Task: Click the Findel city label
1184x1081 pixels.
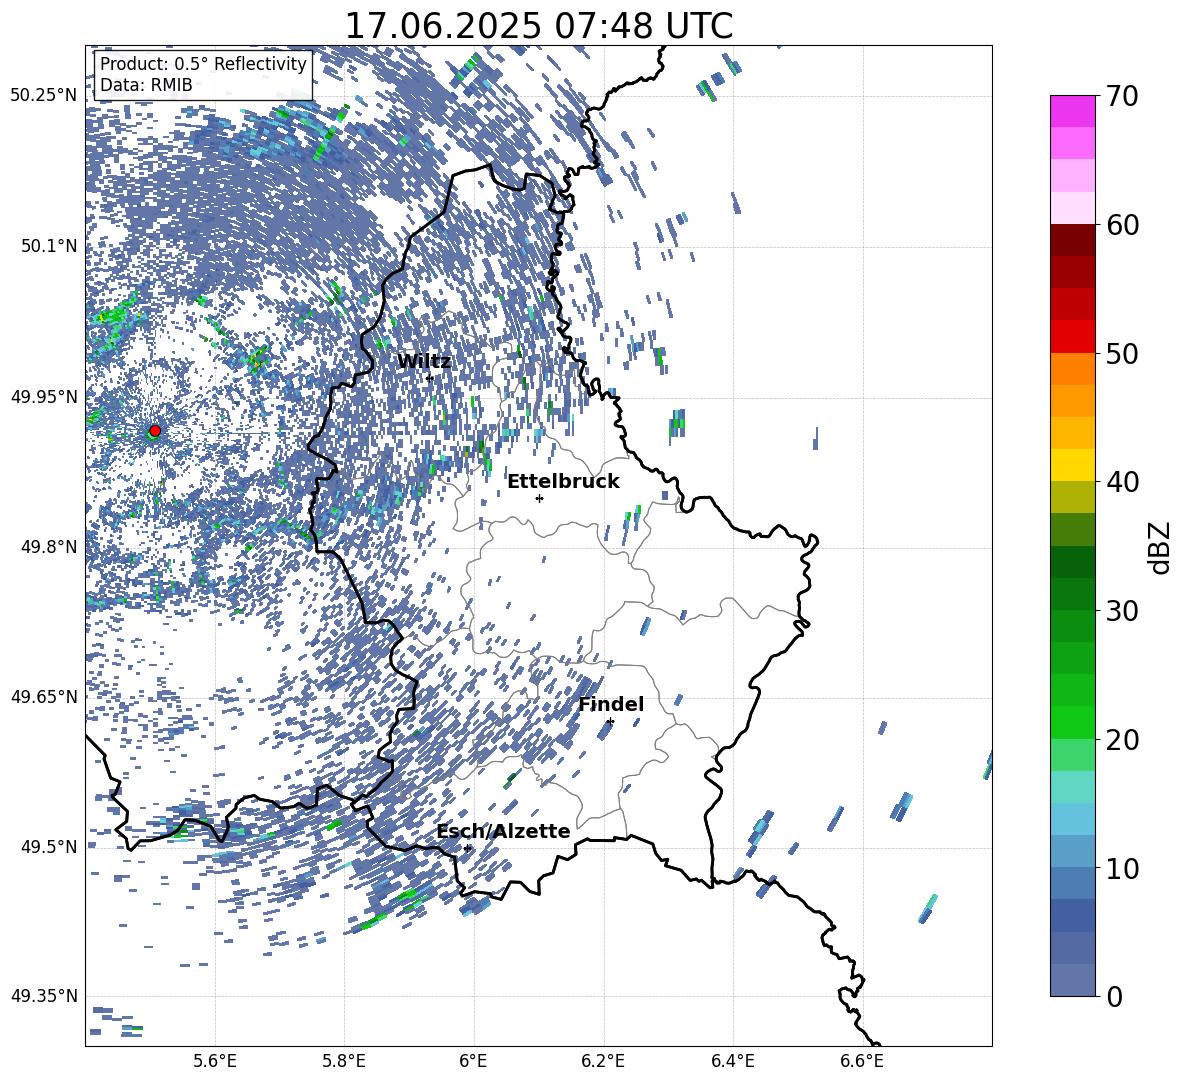Action: [x=611, y=704]
